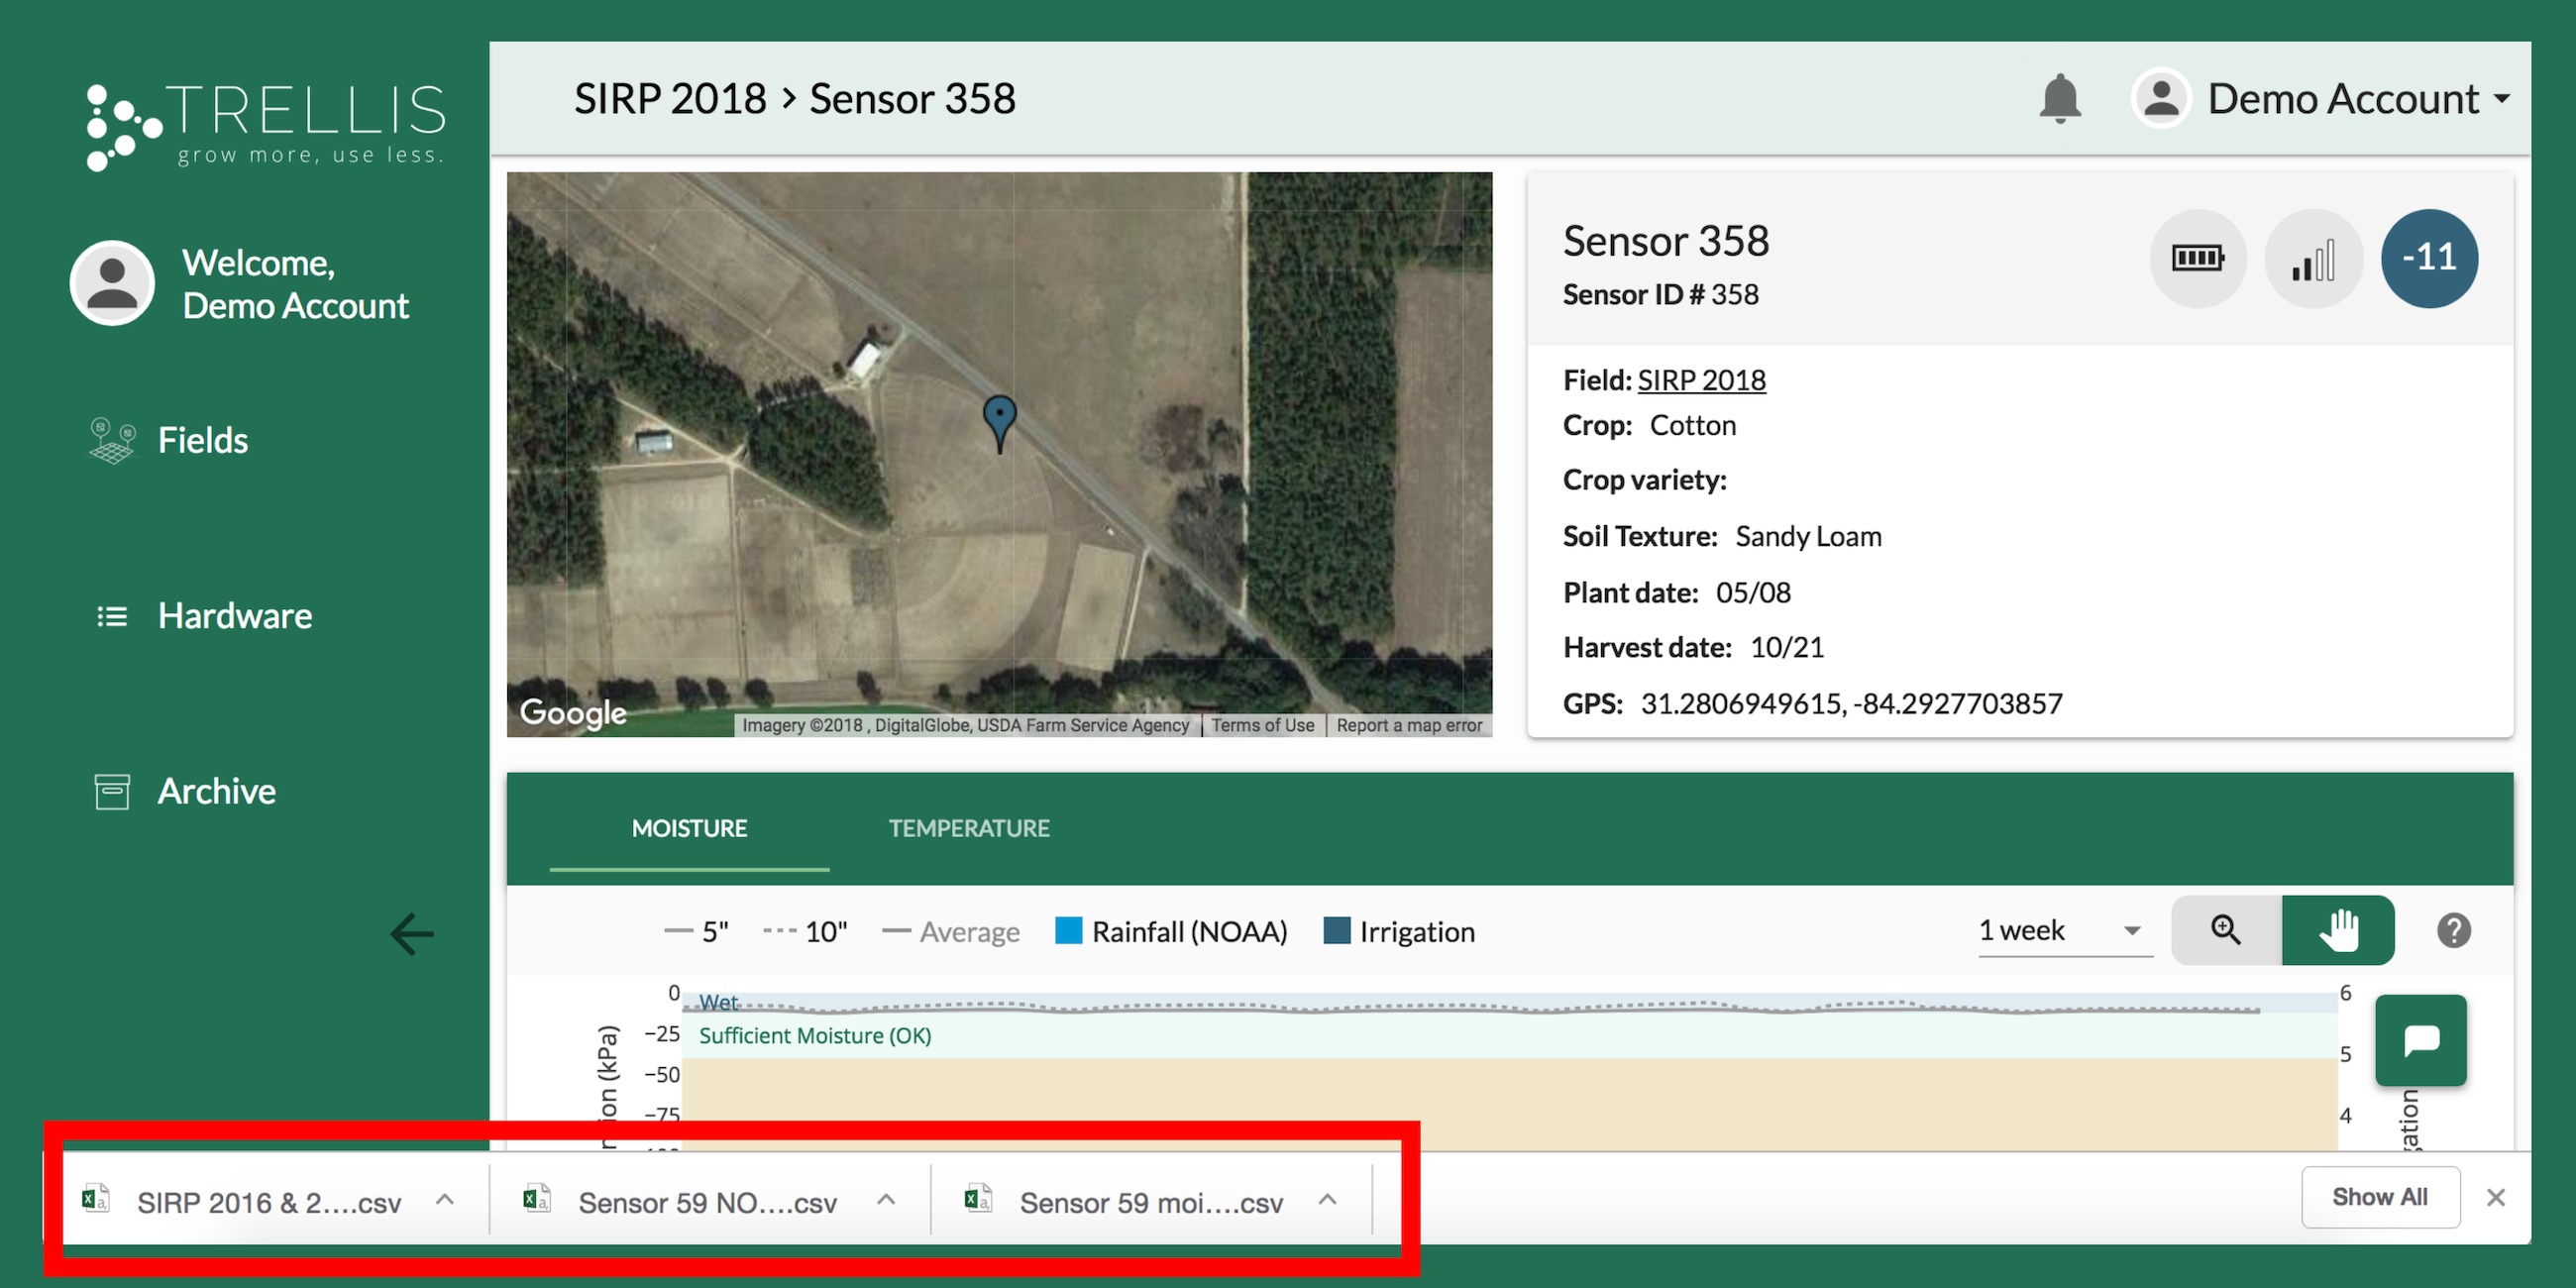Expand options for Sensor 59 NO csv download
Screen dimensions: 2576x1288
[x=886, y=1200]
